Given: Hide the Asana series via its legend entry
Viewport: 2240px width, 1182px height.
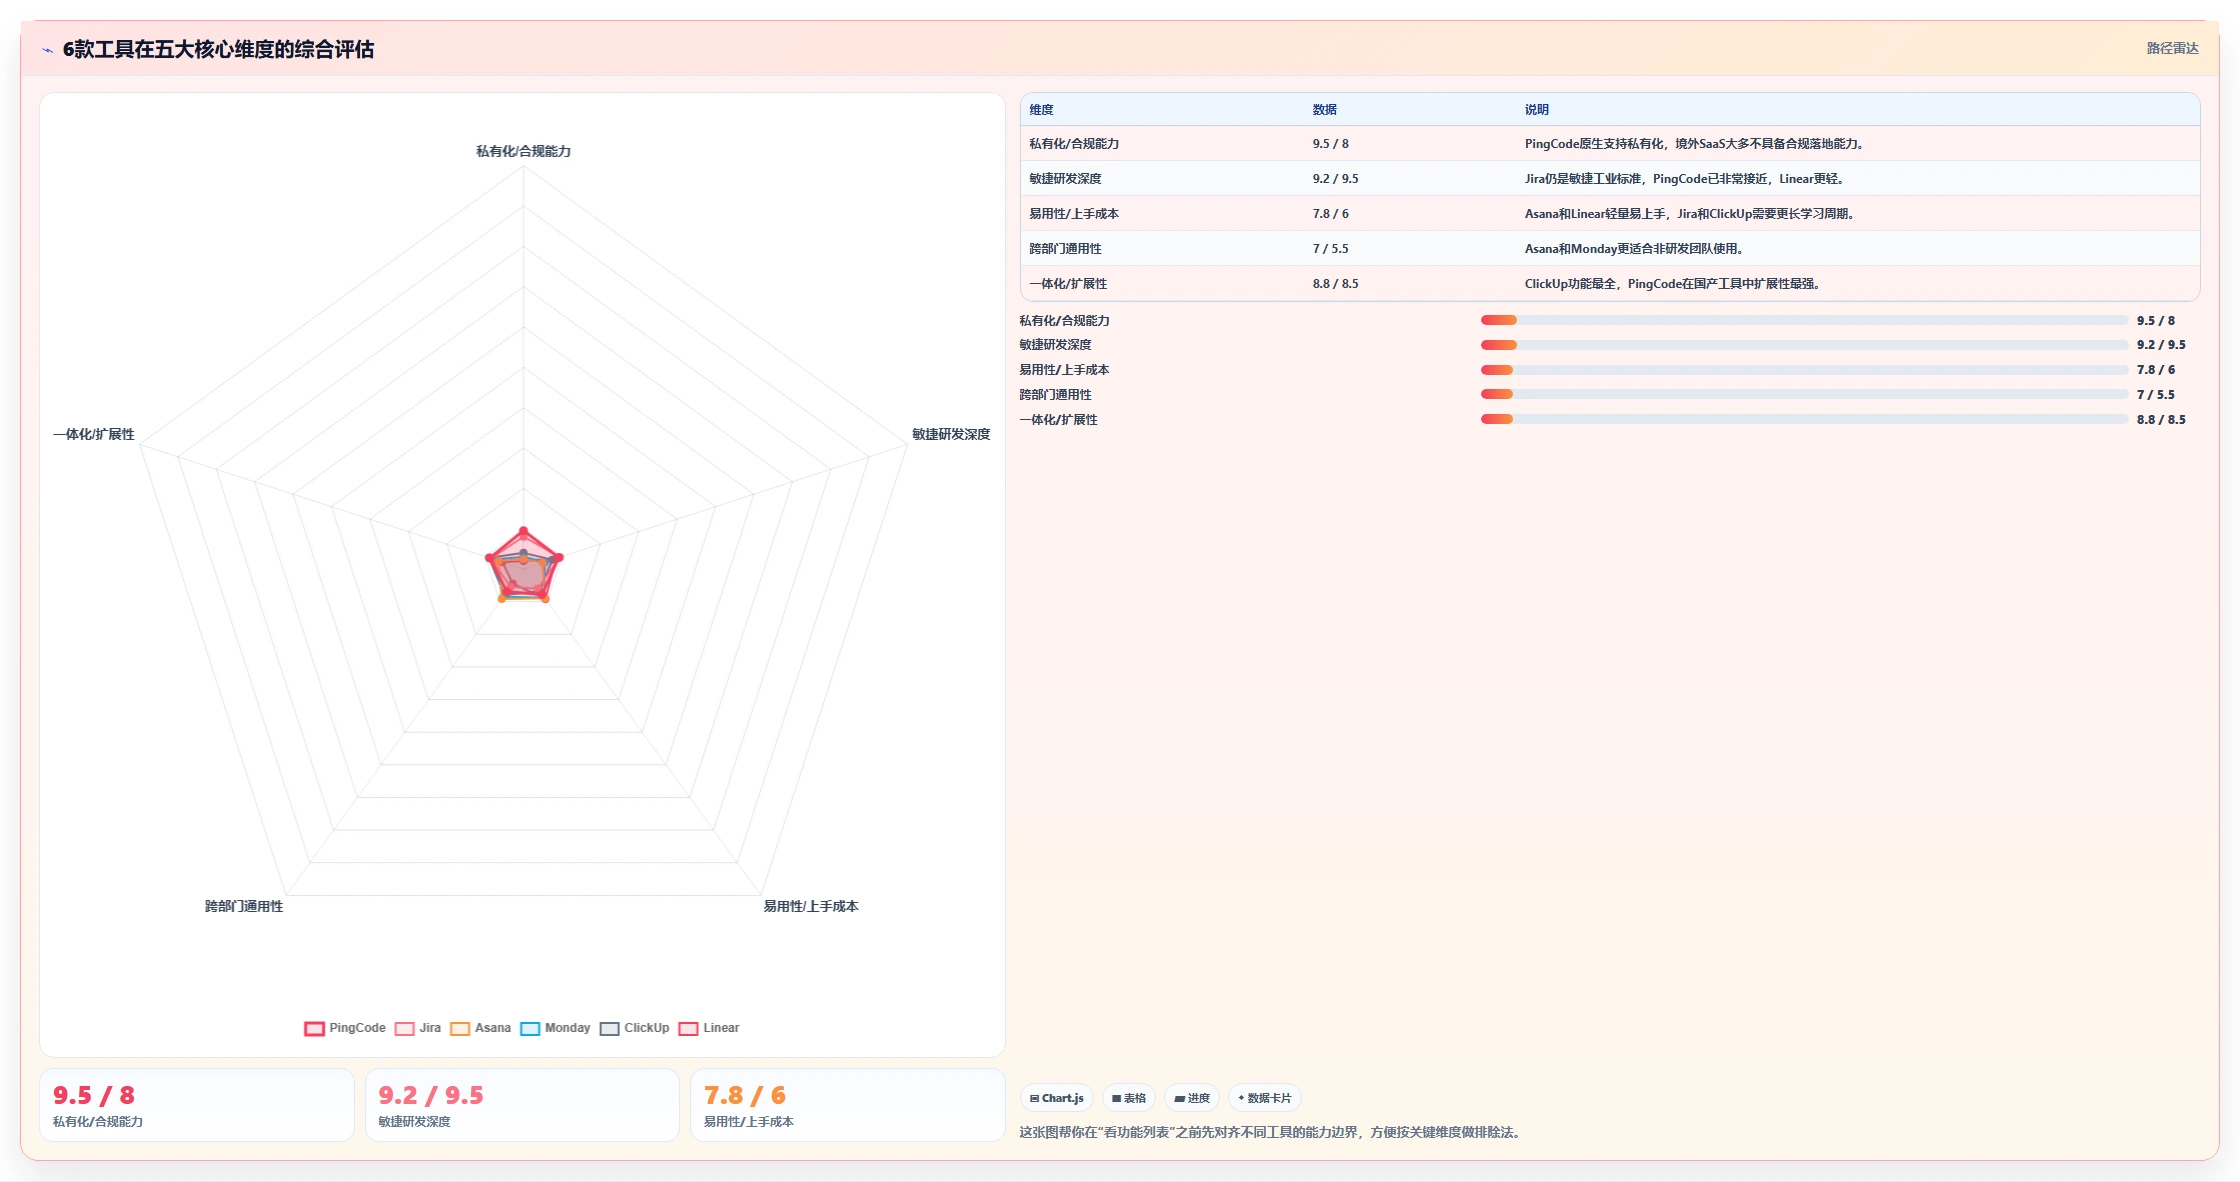Looking at the screenshot, I should [x=480, y=1028].
